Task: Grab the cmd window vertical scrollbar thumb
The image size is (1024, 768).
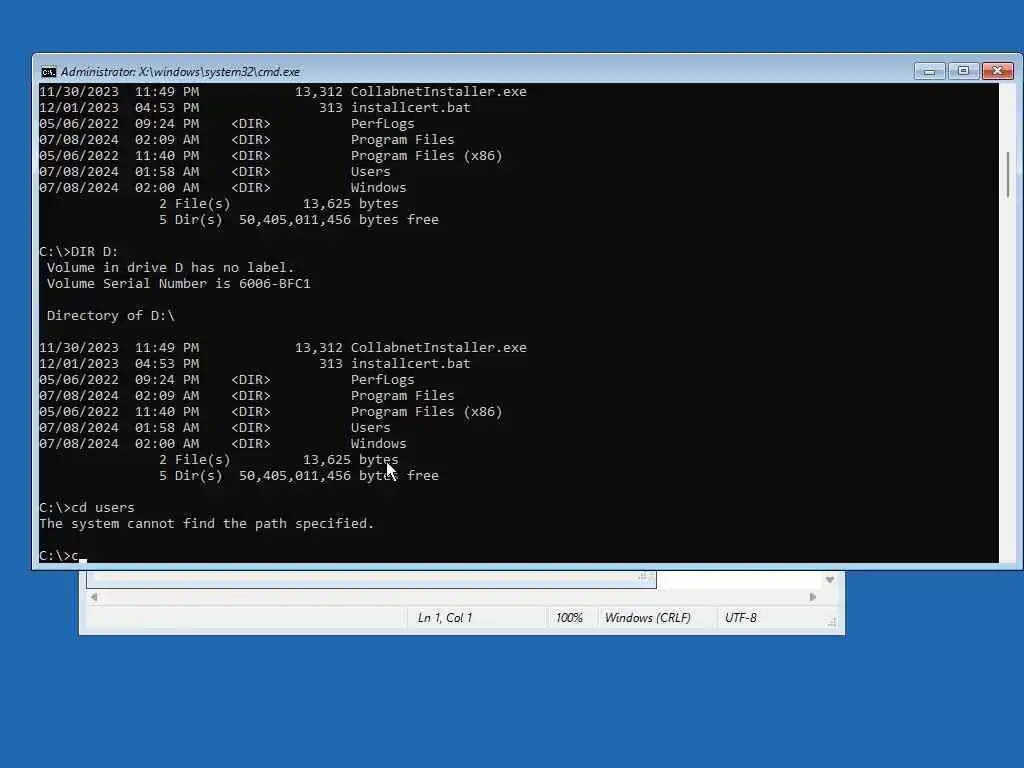Action: [x=1008, y=174]
